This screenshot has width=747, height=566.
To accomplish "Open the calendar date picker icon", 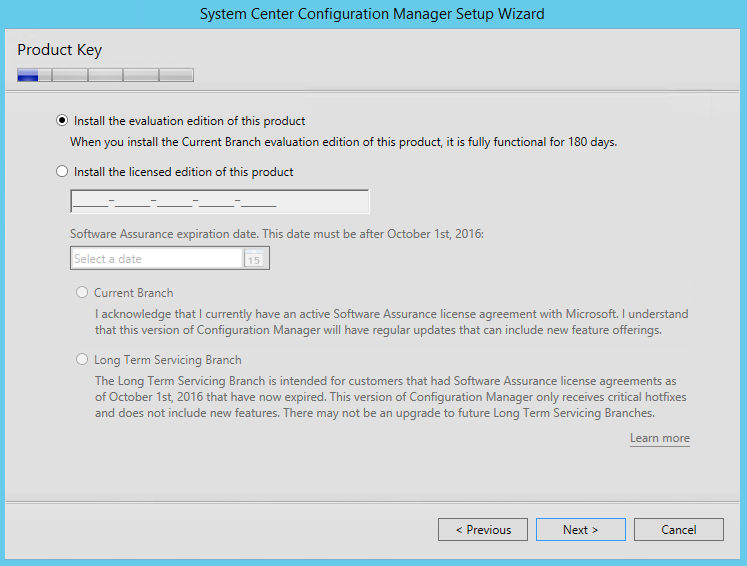I will pos(254,259).
